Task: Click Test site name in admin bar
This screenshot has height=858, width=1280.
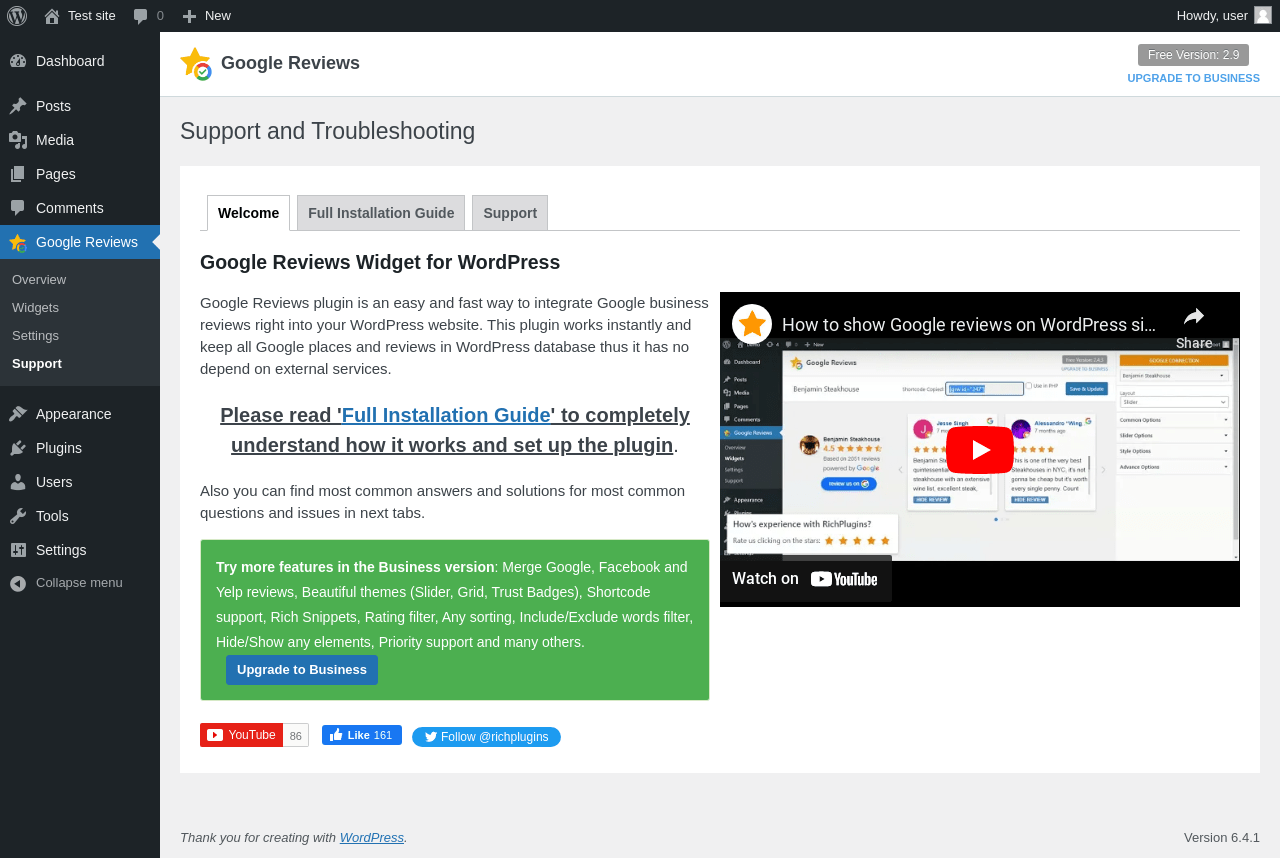Action: [x=92, y=15]
